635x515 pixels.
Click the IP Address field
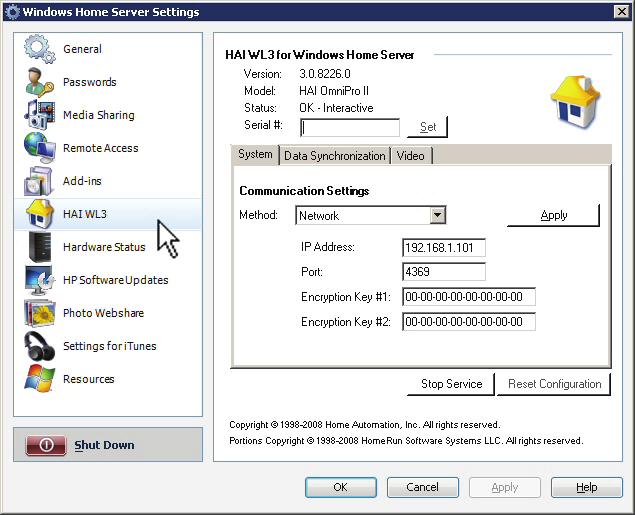tap(444, 247)
